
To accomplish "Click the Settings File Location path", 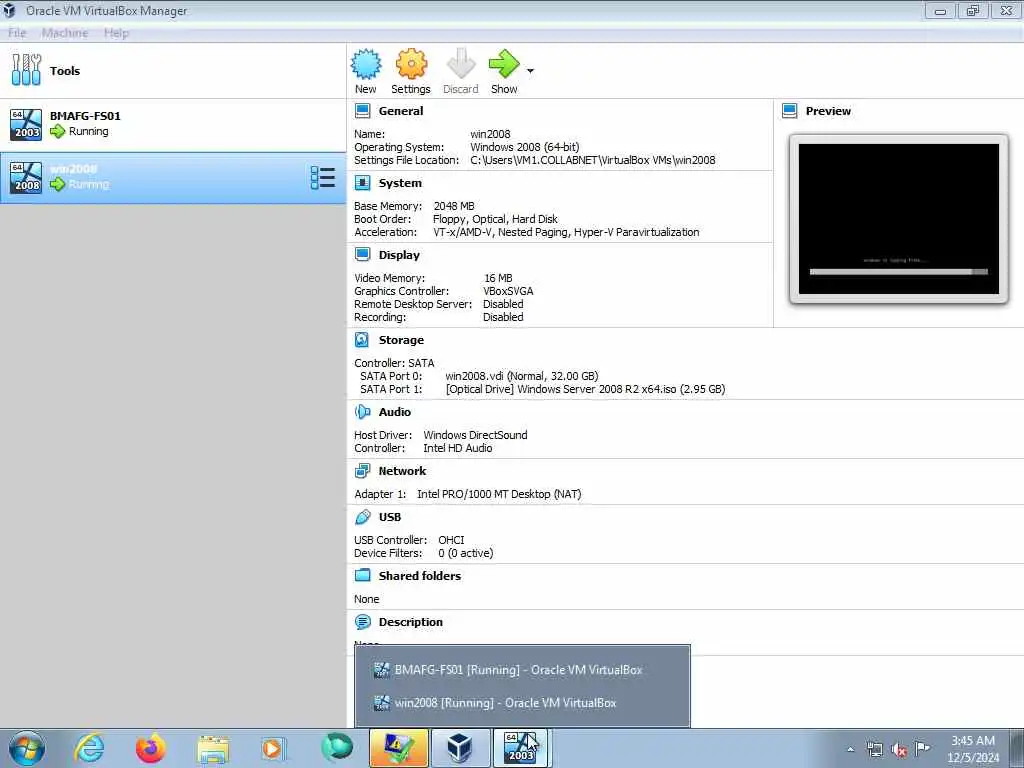I will click(x=592, y=160).
